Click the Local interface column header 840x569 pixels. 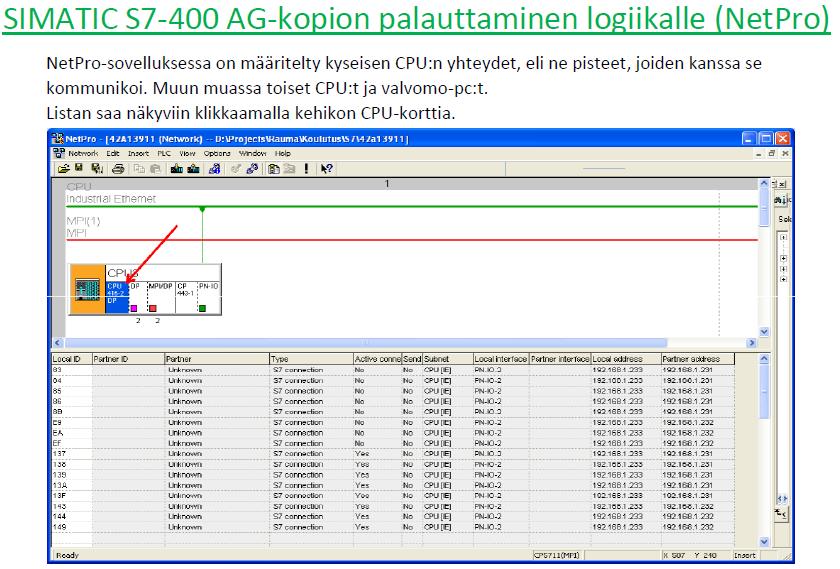coord(501,359)
